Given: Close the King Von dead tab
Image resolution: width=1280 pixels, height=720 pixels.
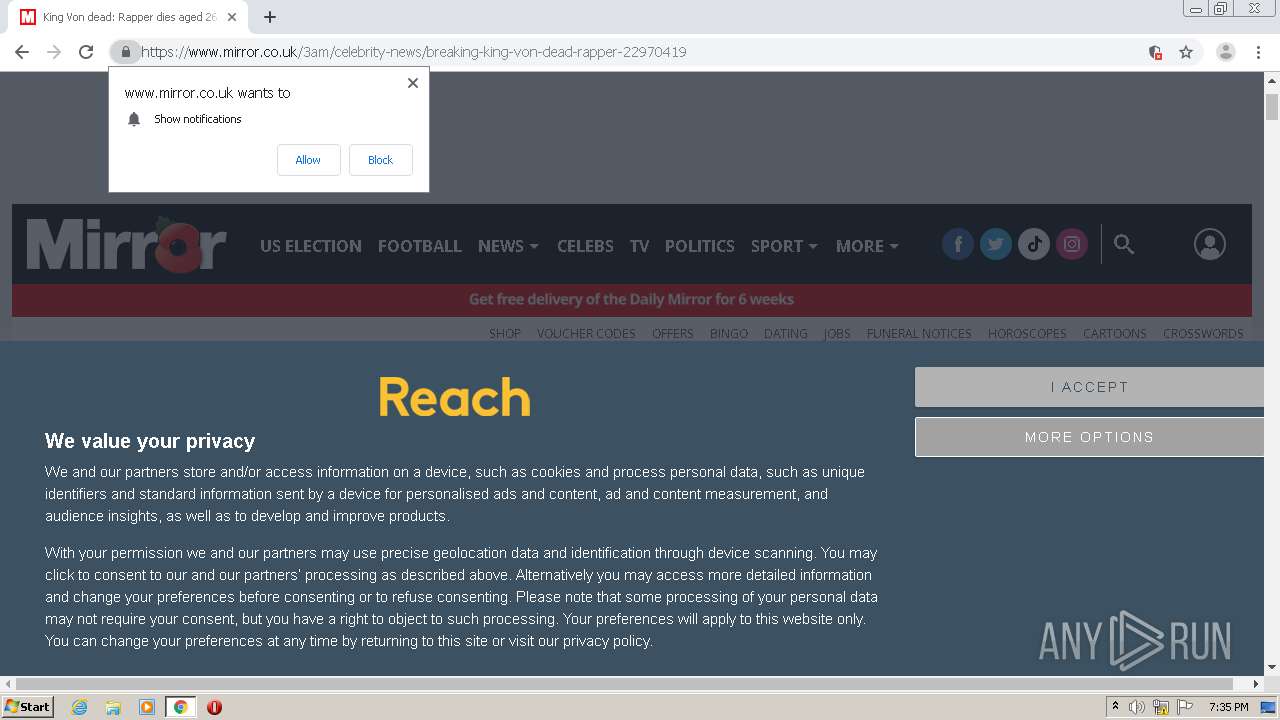Looking at the screenshot, I should [233, 17].
